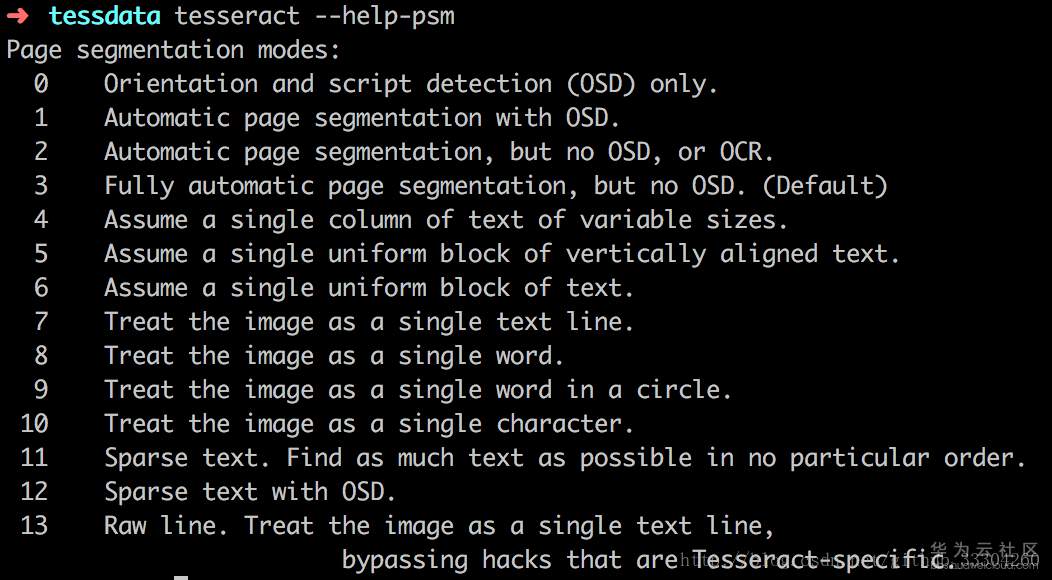The image size is (1052, 580).
Task: Click the line ending with "or OCR."
Action: coord(439,152)
